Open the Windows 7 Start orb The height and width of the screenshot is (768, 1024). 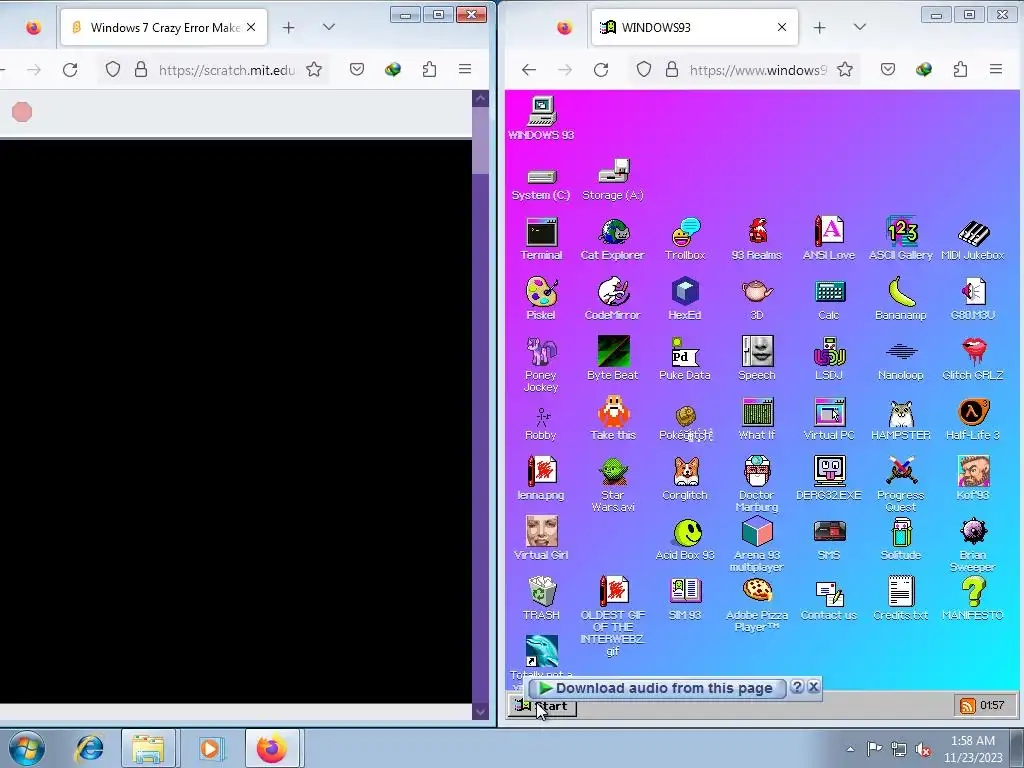27,748
